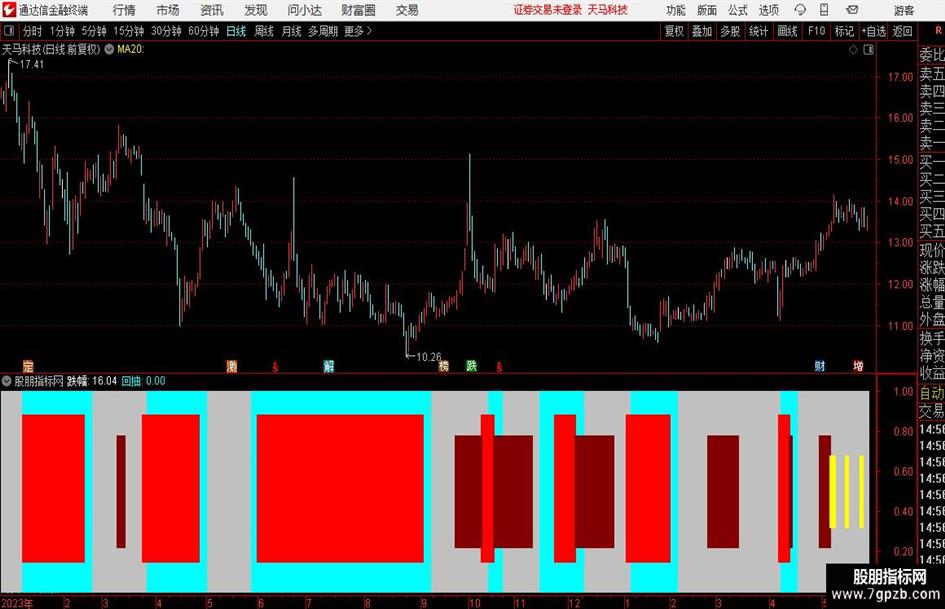945x609 pixels.
Task: Open the mail message icon
Action: point(852,10)
